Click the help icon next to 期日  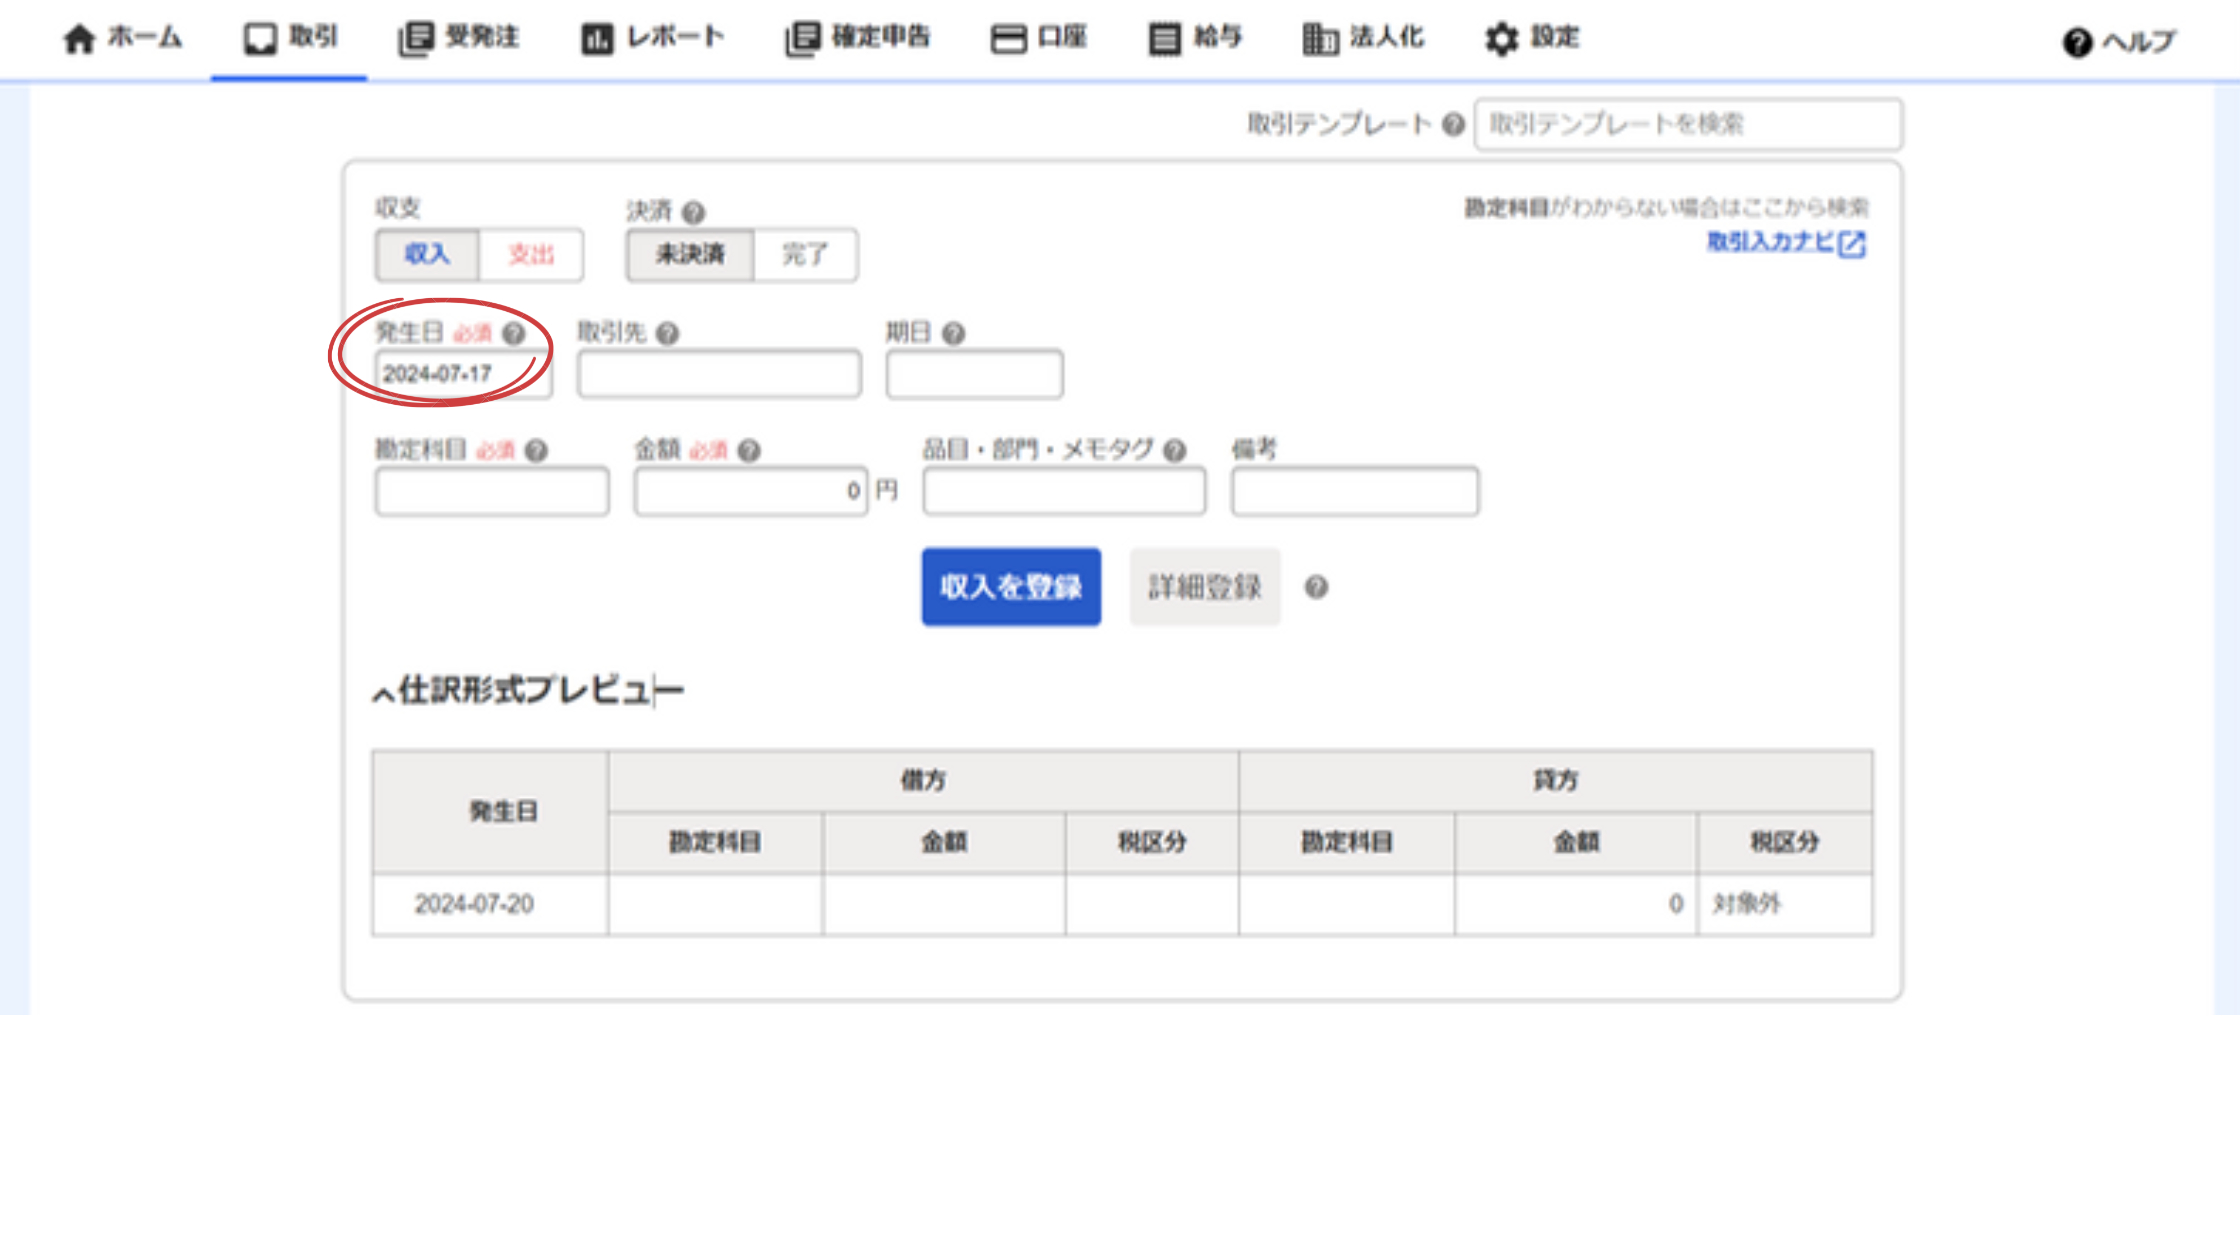[953, 334]
